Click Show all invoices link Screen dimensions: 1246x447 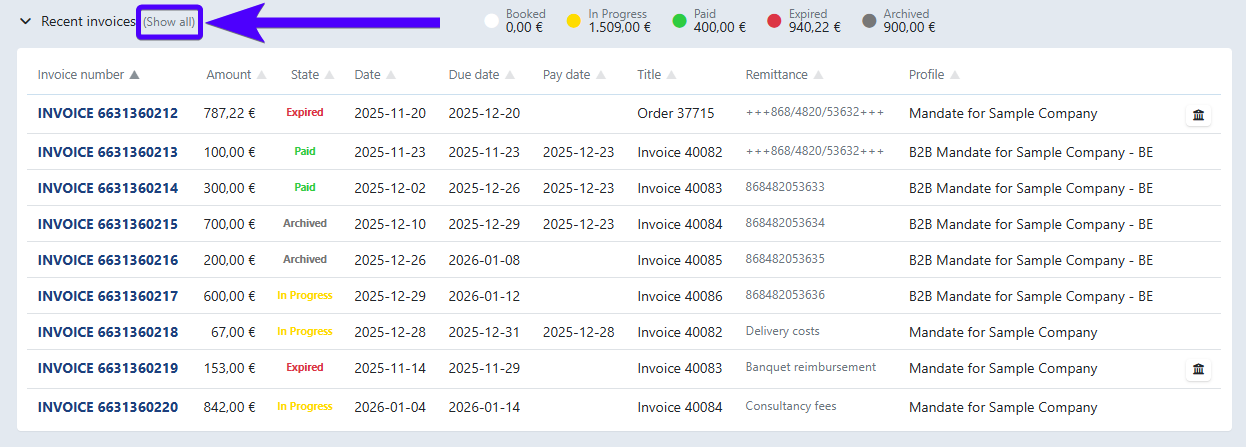click(169, 21)
